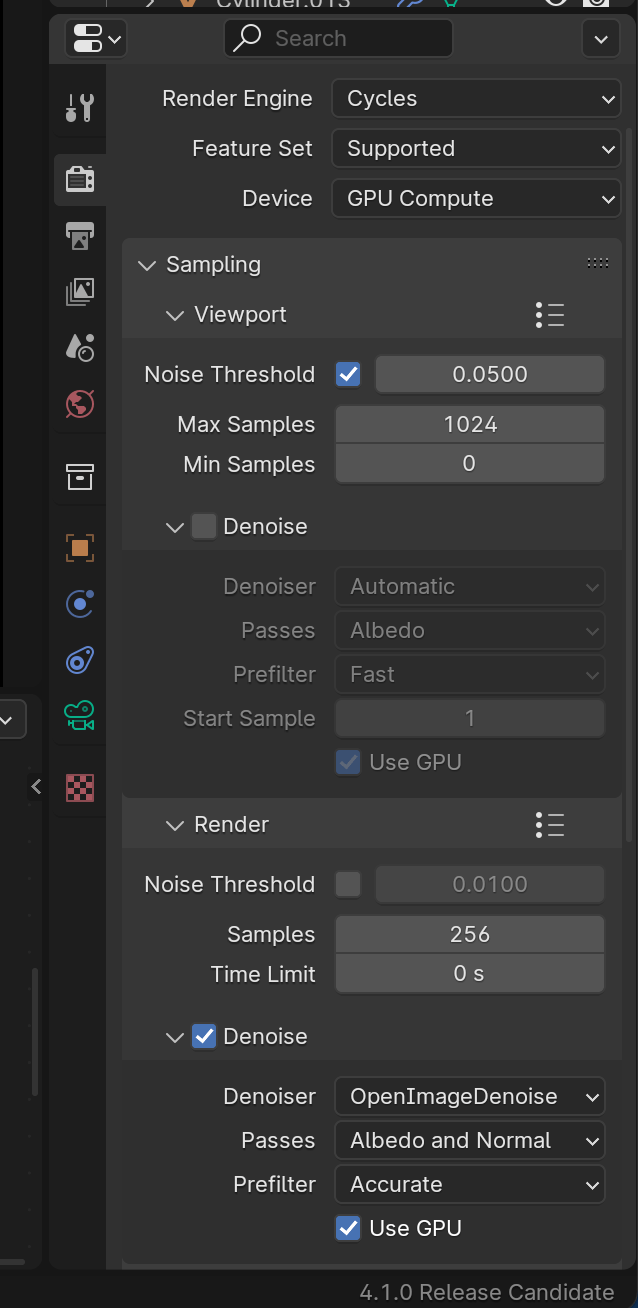The height and width of the screenshot is (1308, 638).
Task: Set Max Samples value field
Action: 470,424
